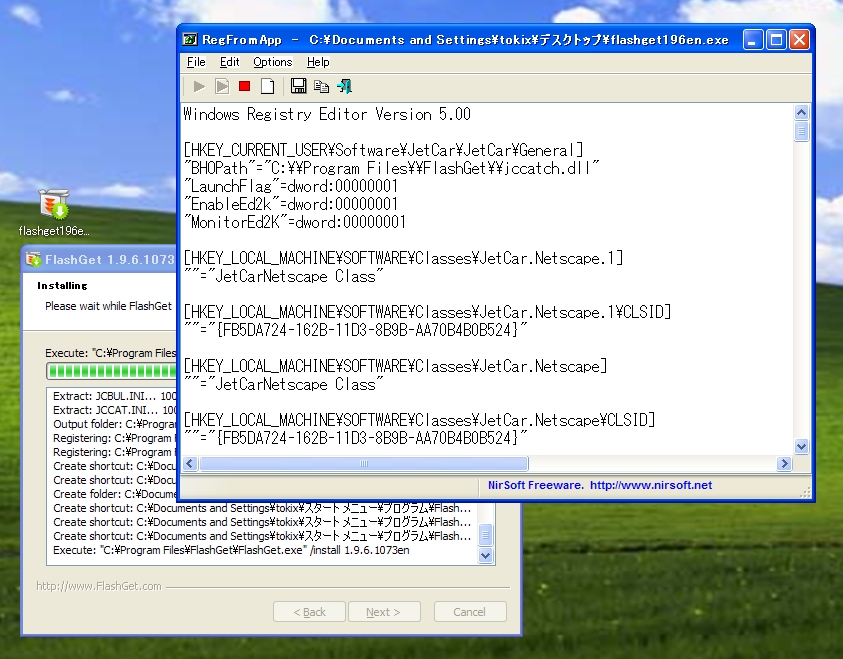
Task: Select the flashget196en desktop installer icon
Action: pyautogui.click(x=54, y=213)
